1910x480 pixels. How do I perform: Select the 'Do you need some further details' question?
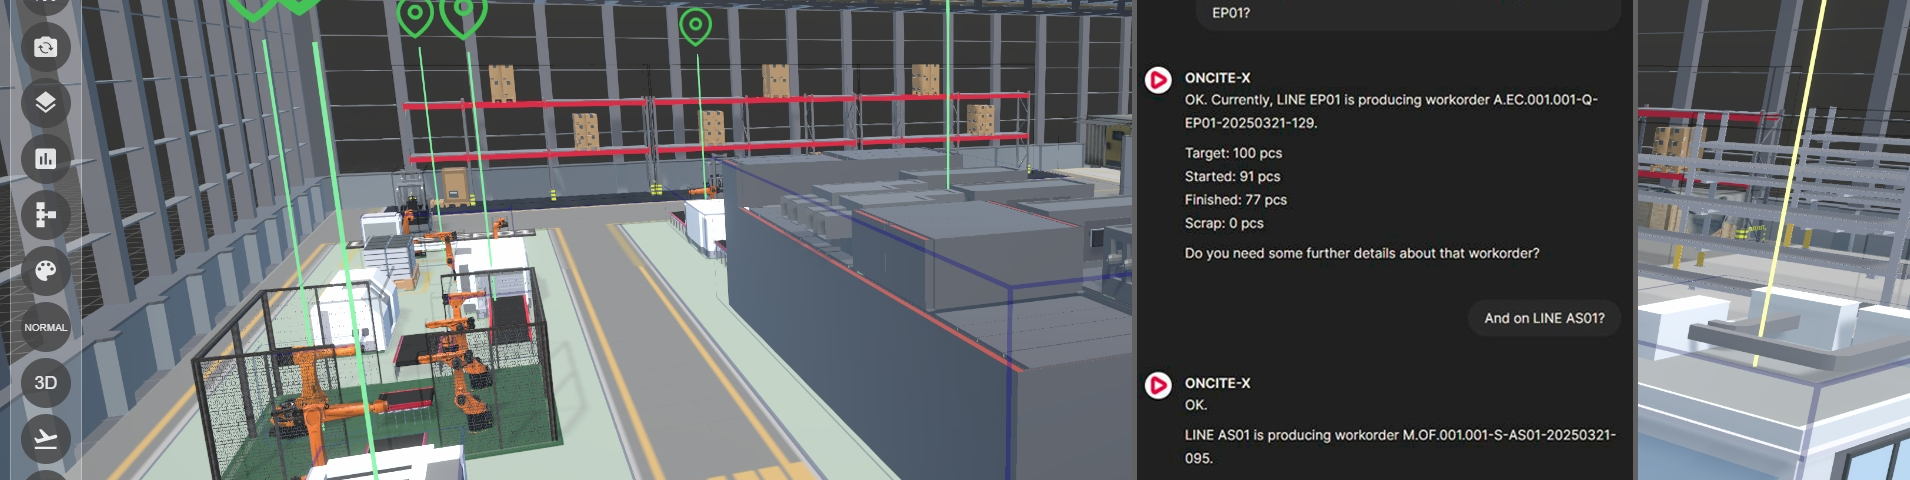[x=1362, y=253]
